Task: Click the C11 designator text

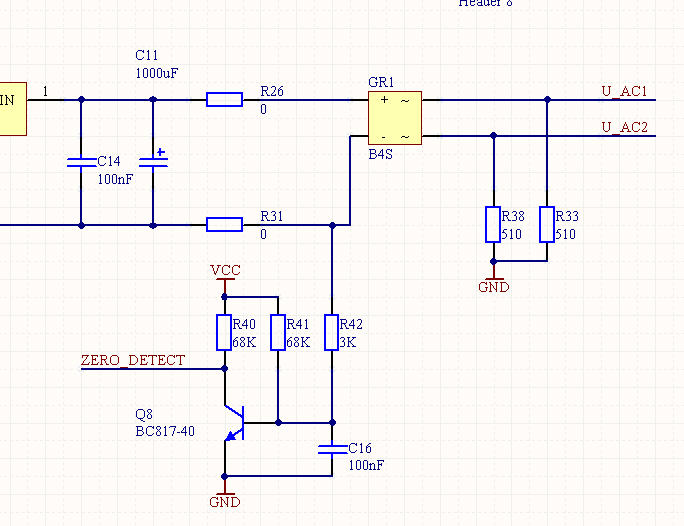Action: [x=147, y=55]
